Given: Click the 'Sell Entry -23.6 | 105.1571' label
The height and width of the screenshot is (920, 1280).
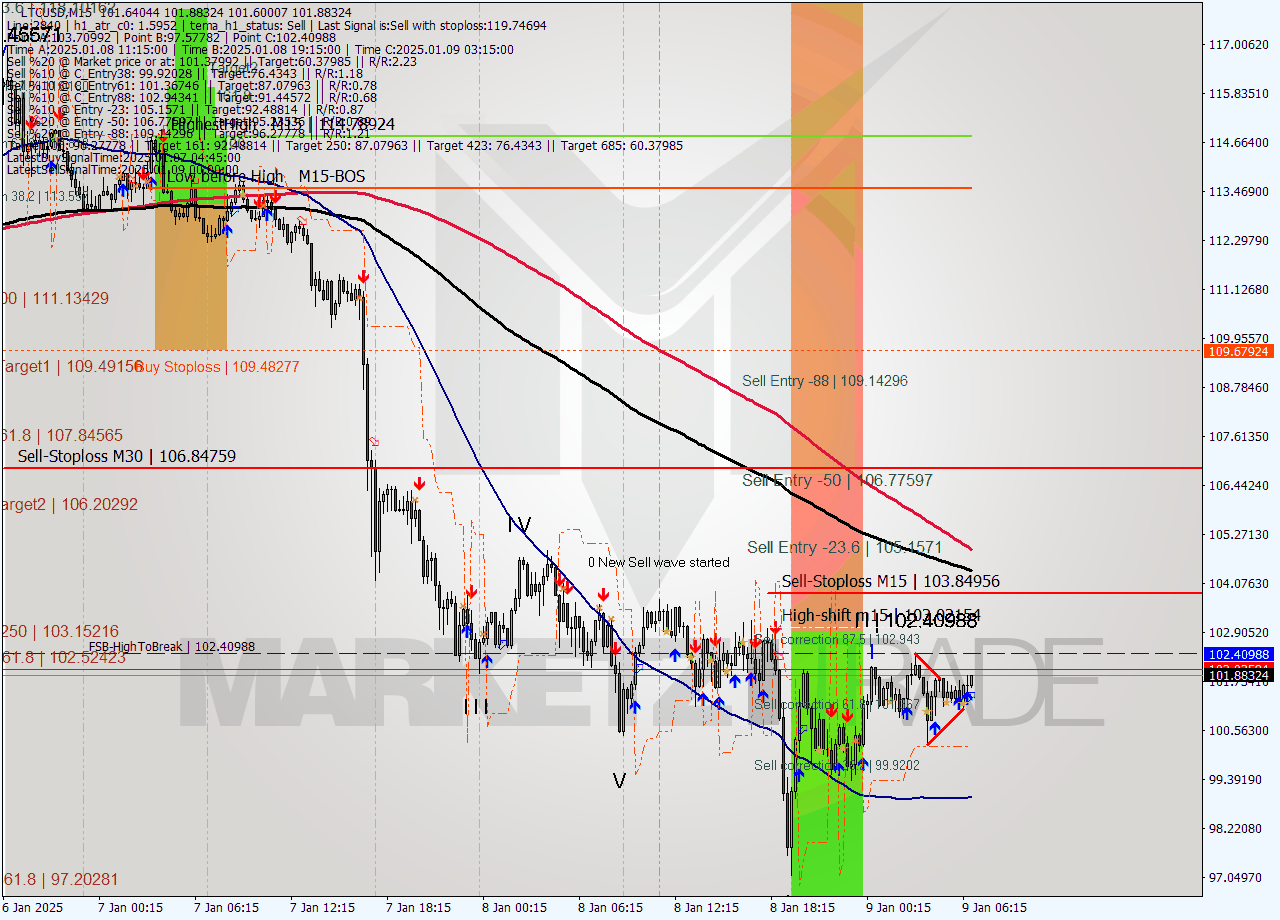Looking at the screenshot, I should pos(845,547).
